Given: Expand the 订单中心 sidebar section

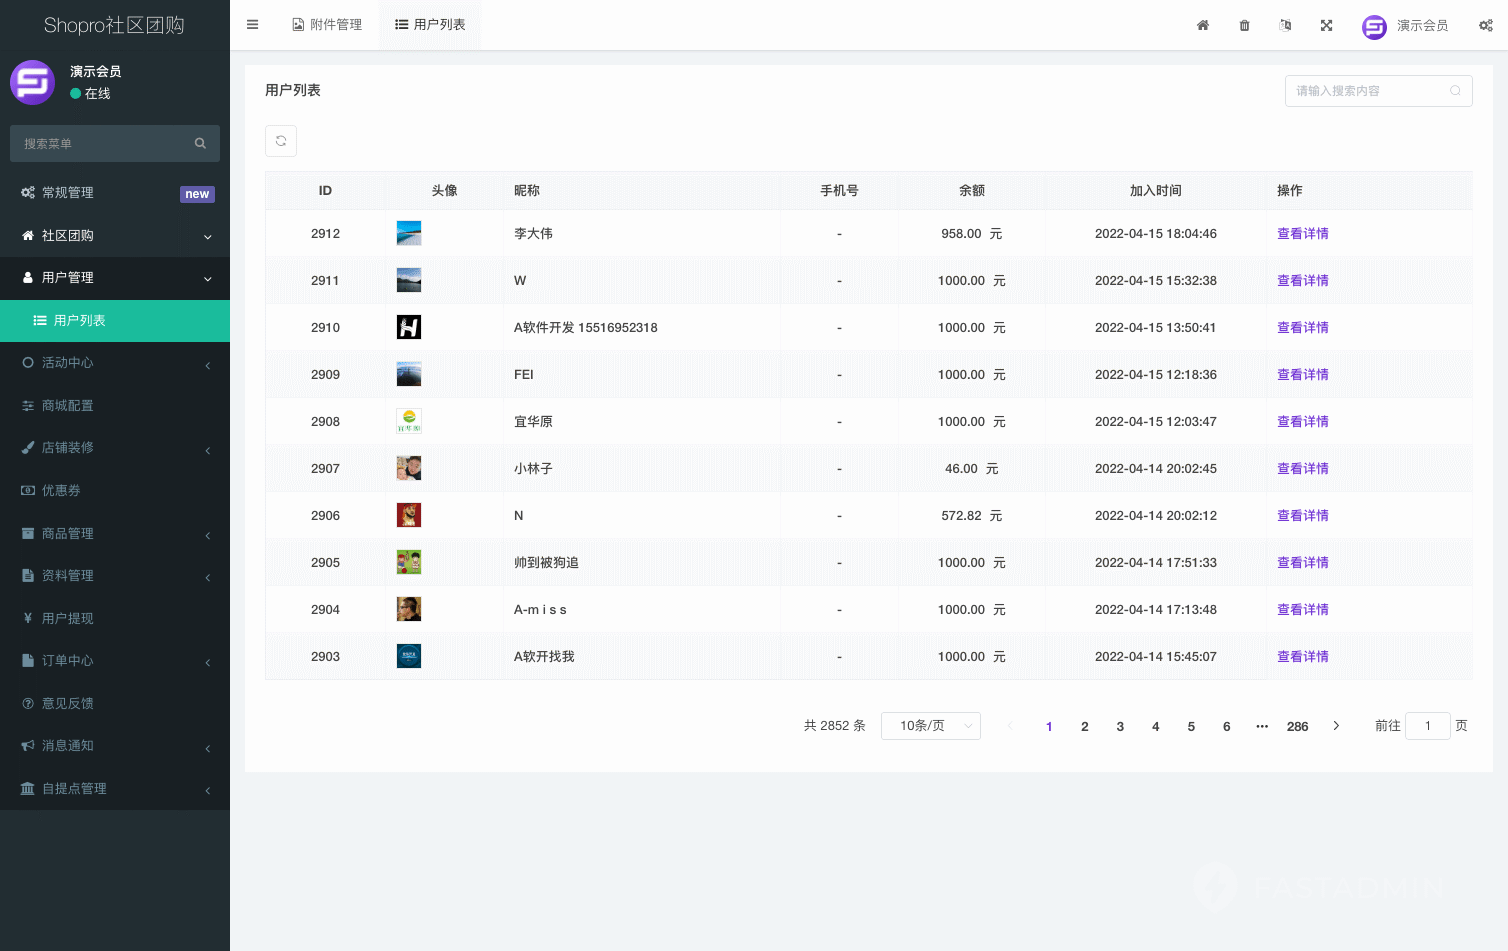Looking at the screenshot, I should coord(115,660).
